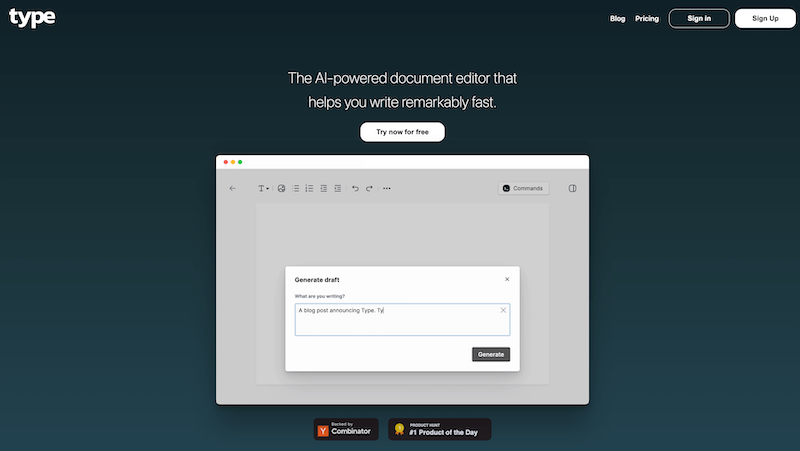Click the decrease indent icon
The height and width of the screenshot is (451, 800).
(x=323, y=188)
